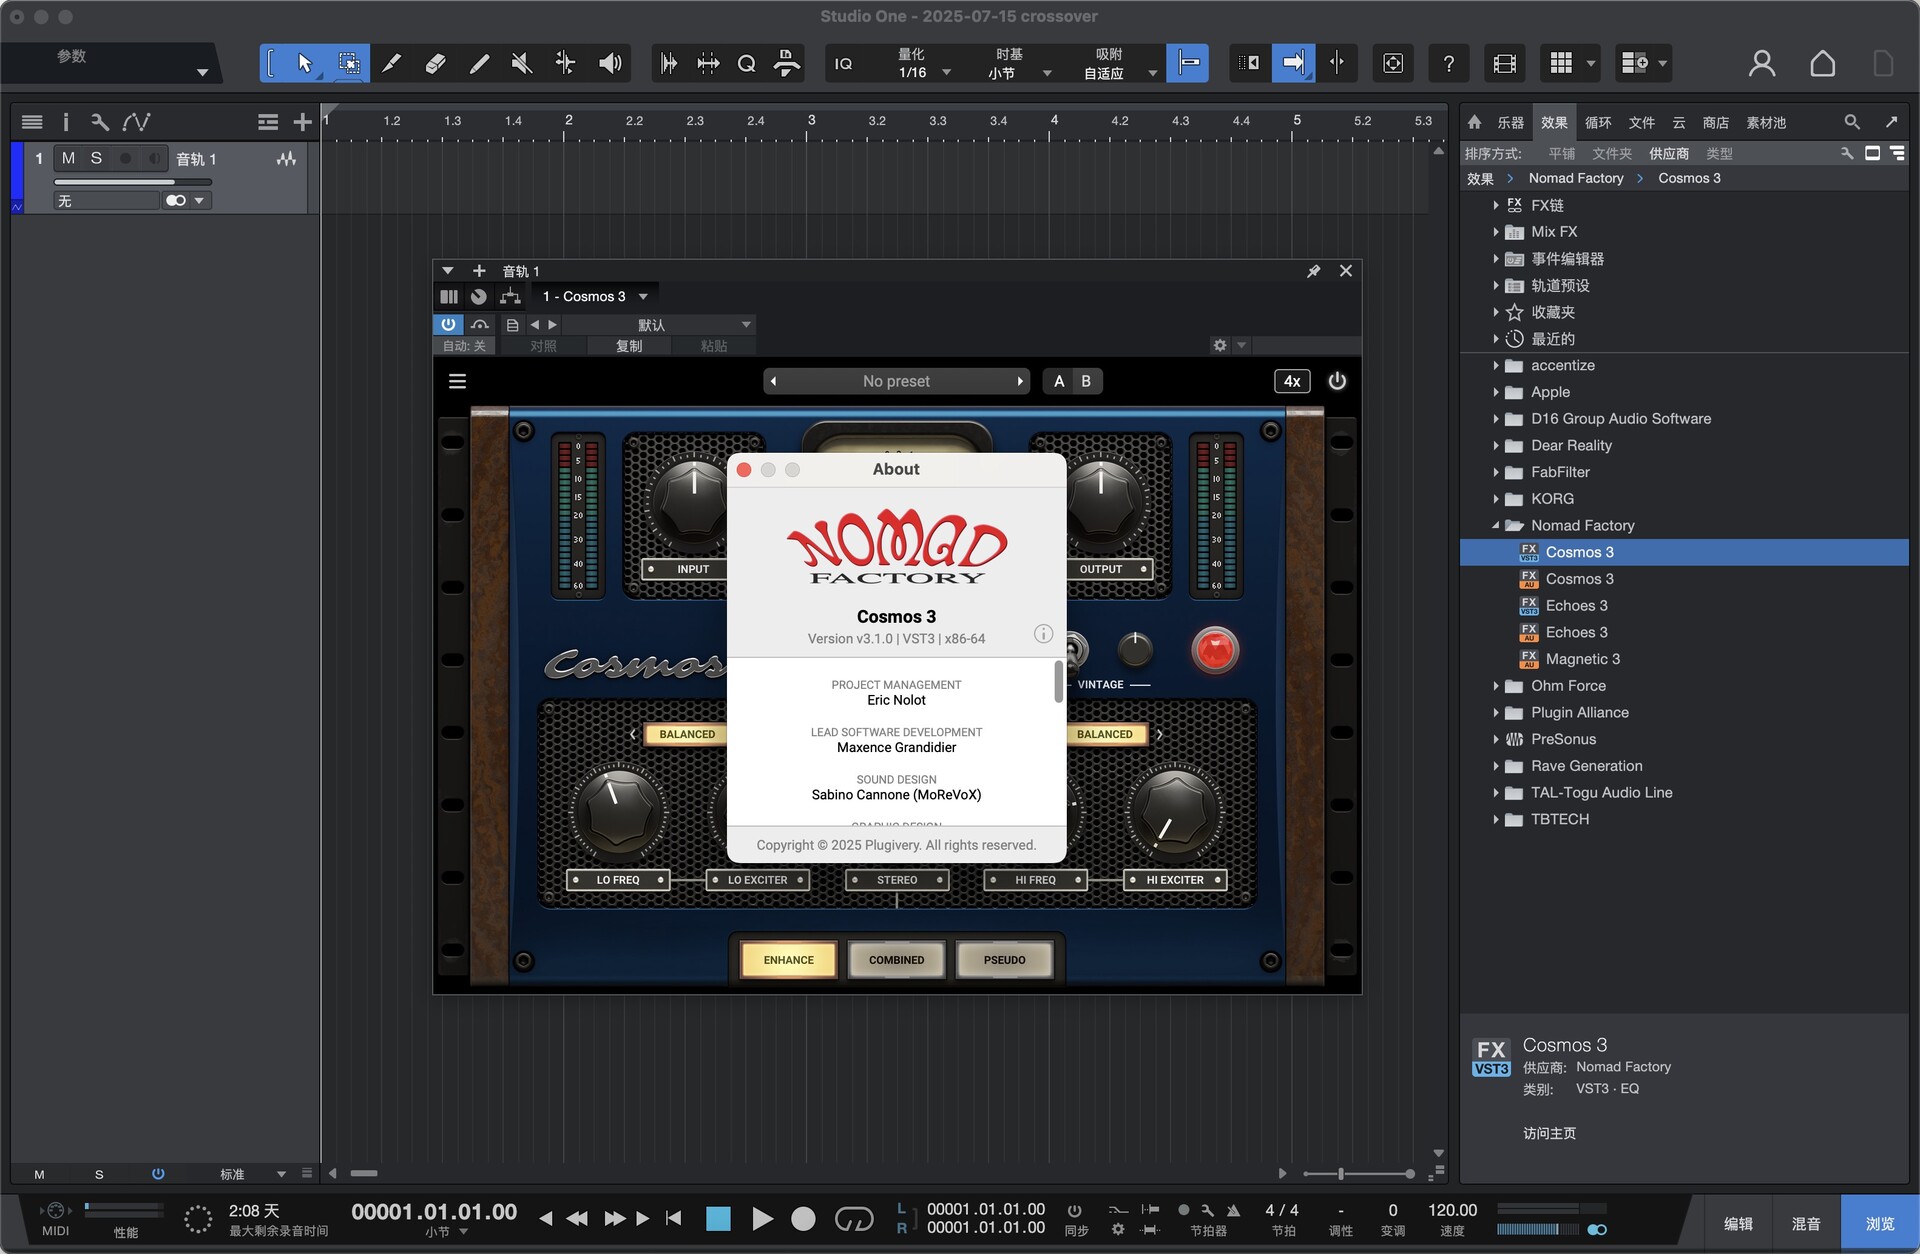Open the track inspector i icon

click(x=66, y=122)
